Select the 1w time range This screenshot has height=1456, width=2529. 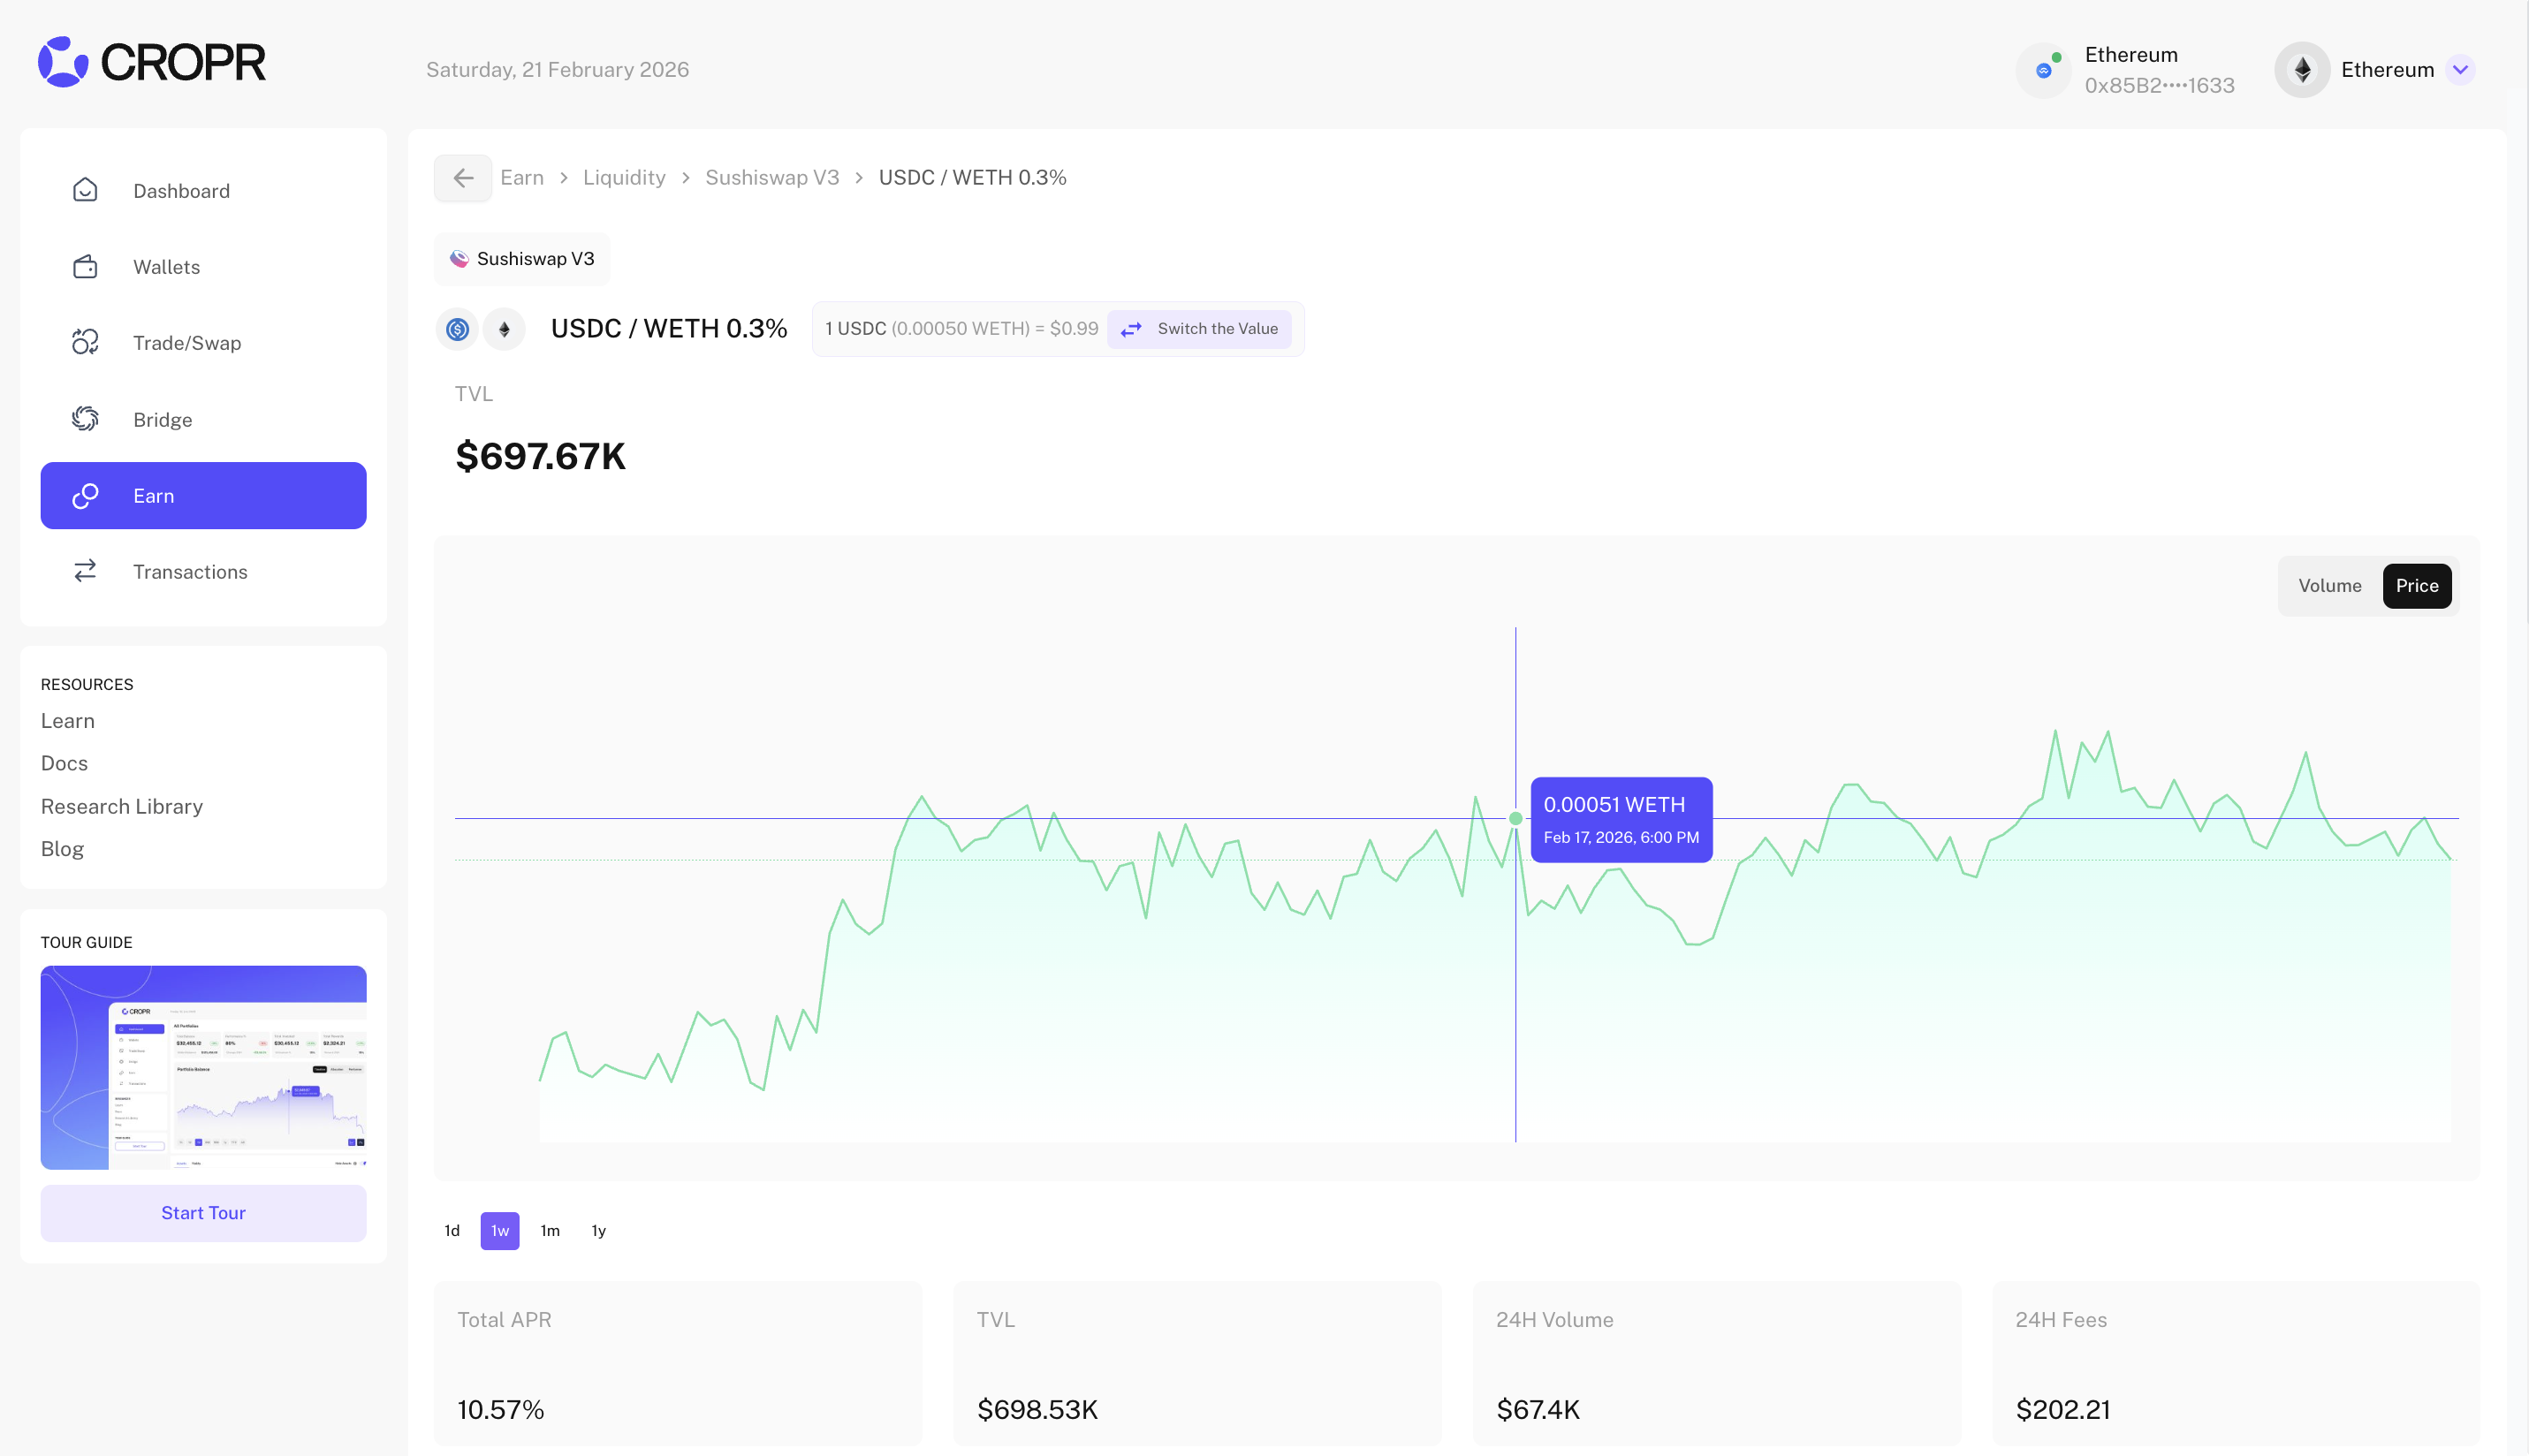pos(500,1231)
